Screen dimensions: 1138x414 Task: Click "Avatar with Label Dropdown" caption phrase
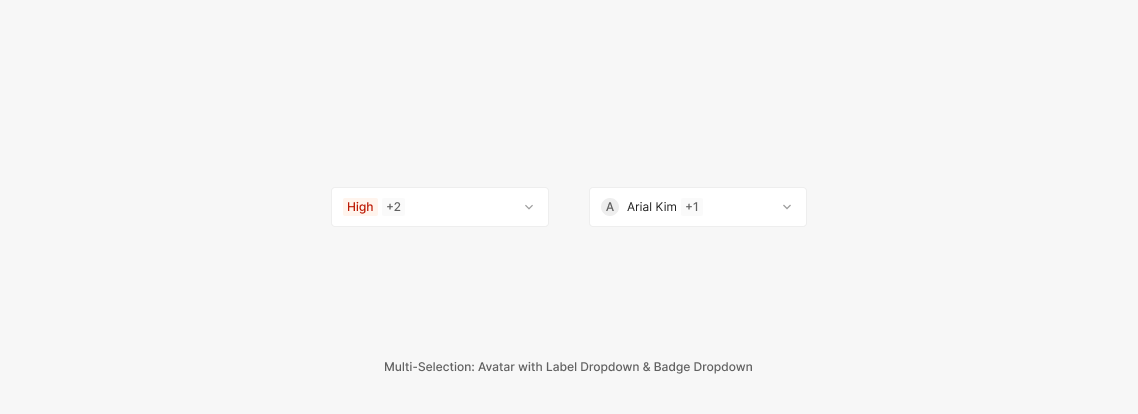558,367
